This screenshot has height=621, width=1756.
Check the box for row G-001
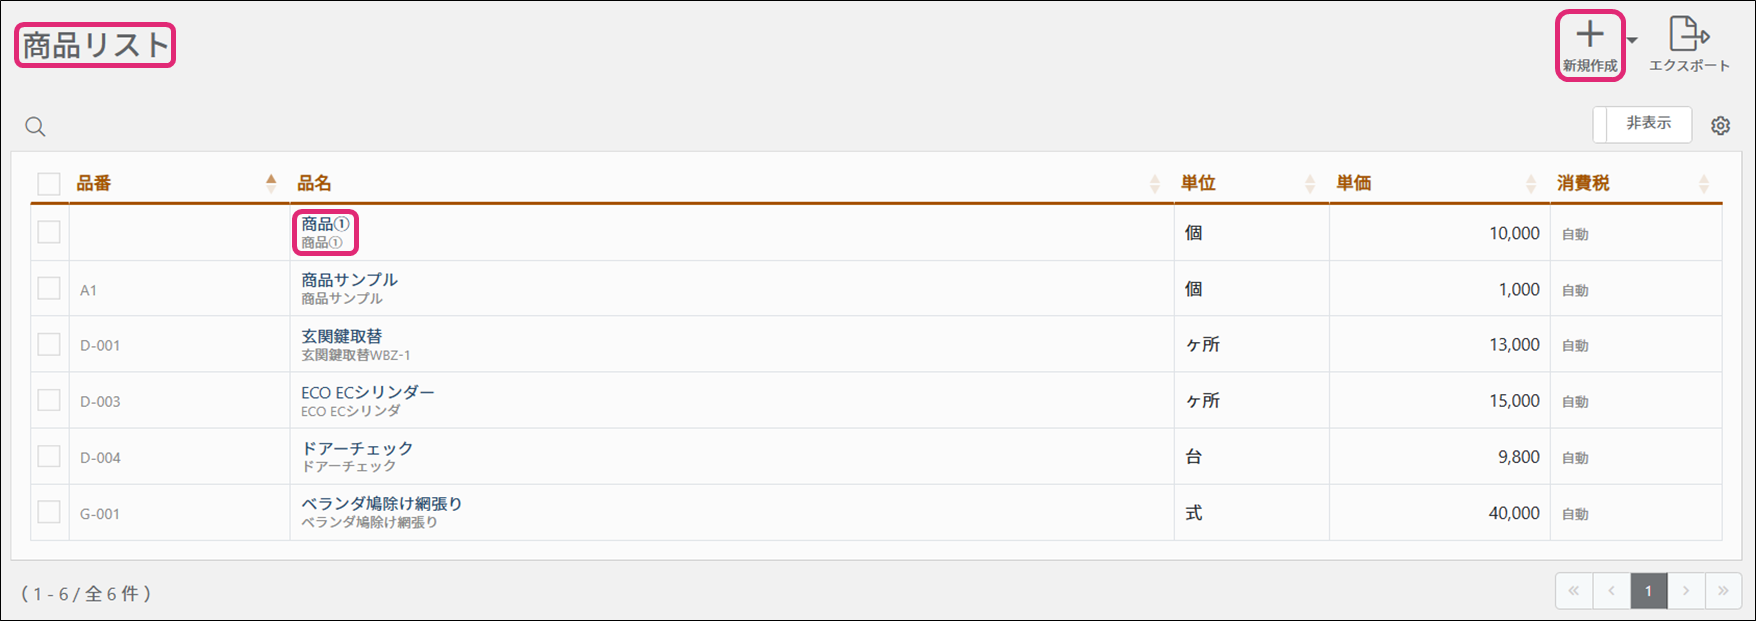[x=49, y=512]
